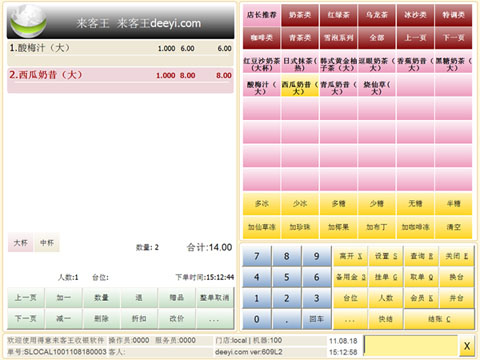Open 查询 R query
The image size is (480, 360).
tap(421, 256)
